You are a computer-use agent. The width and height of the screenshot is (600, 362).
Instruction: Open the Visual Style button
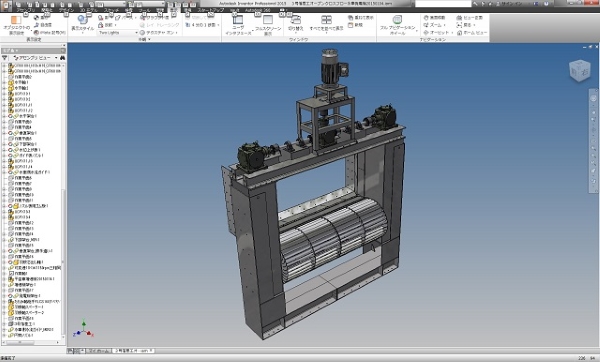[82, 24]
